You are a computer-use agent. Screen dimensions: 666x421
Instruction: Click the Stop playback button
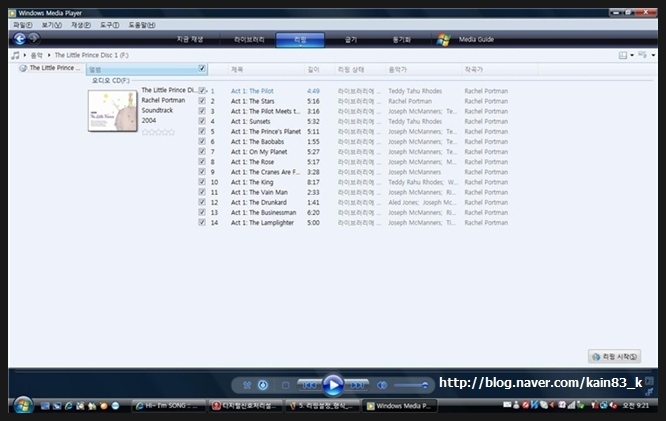pos(285,385)
